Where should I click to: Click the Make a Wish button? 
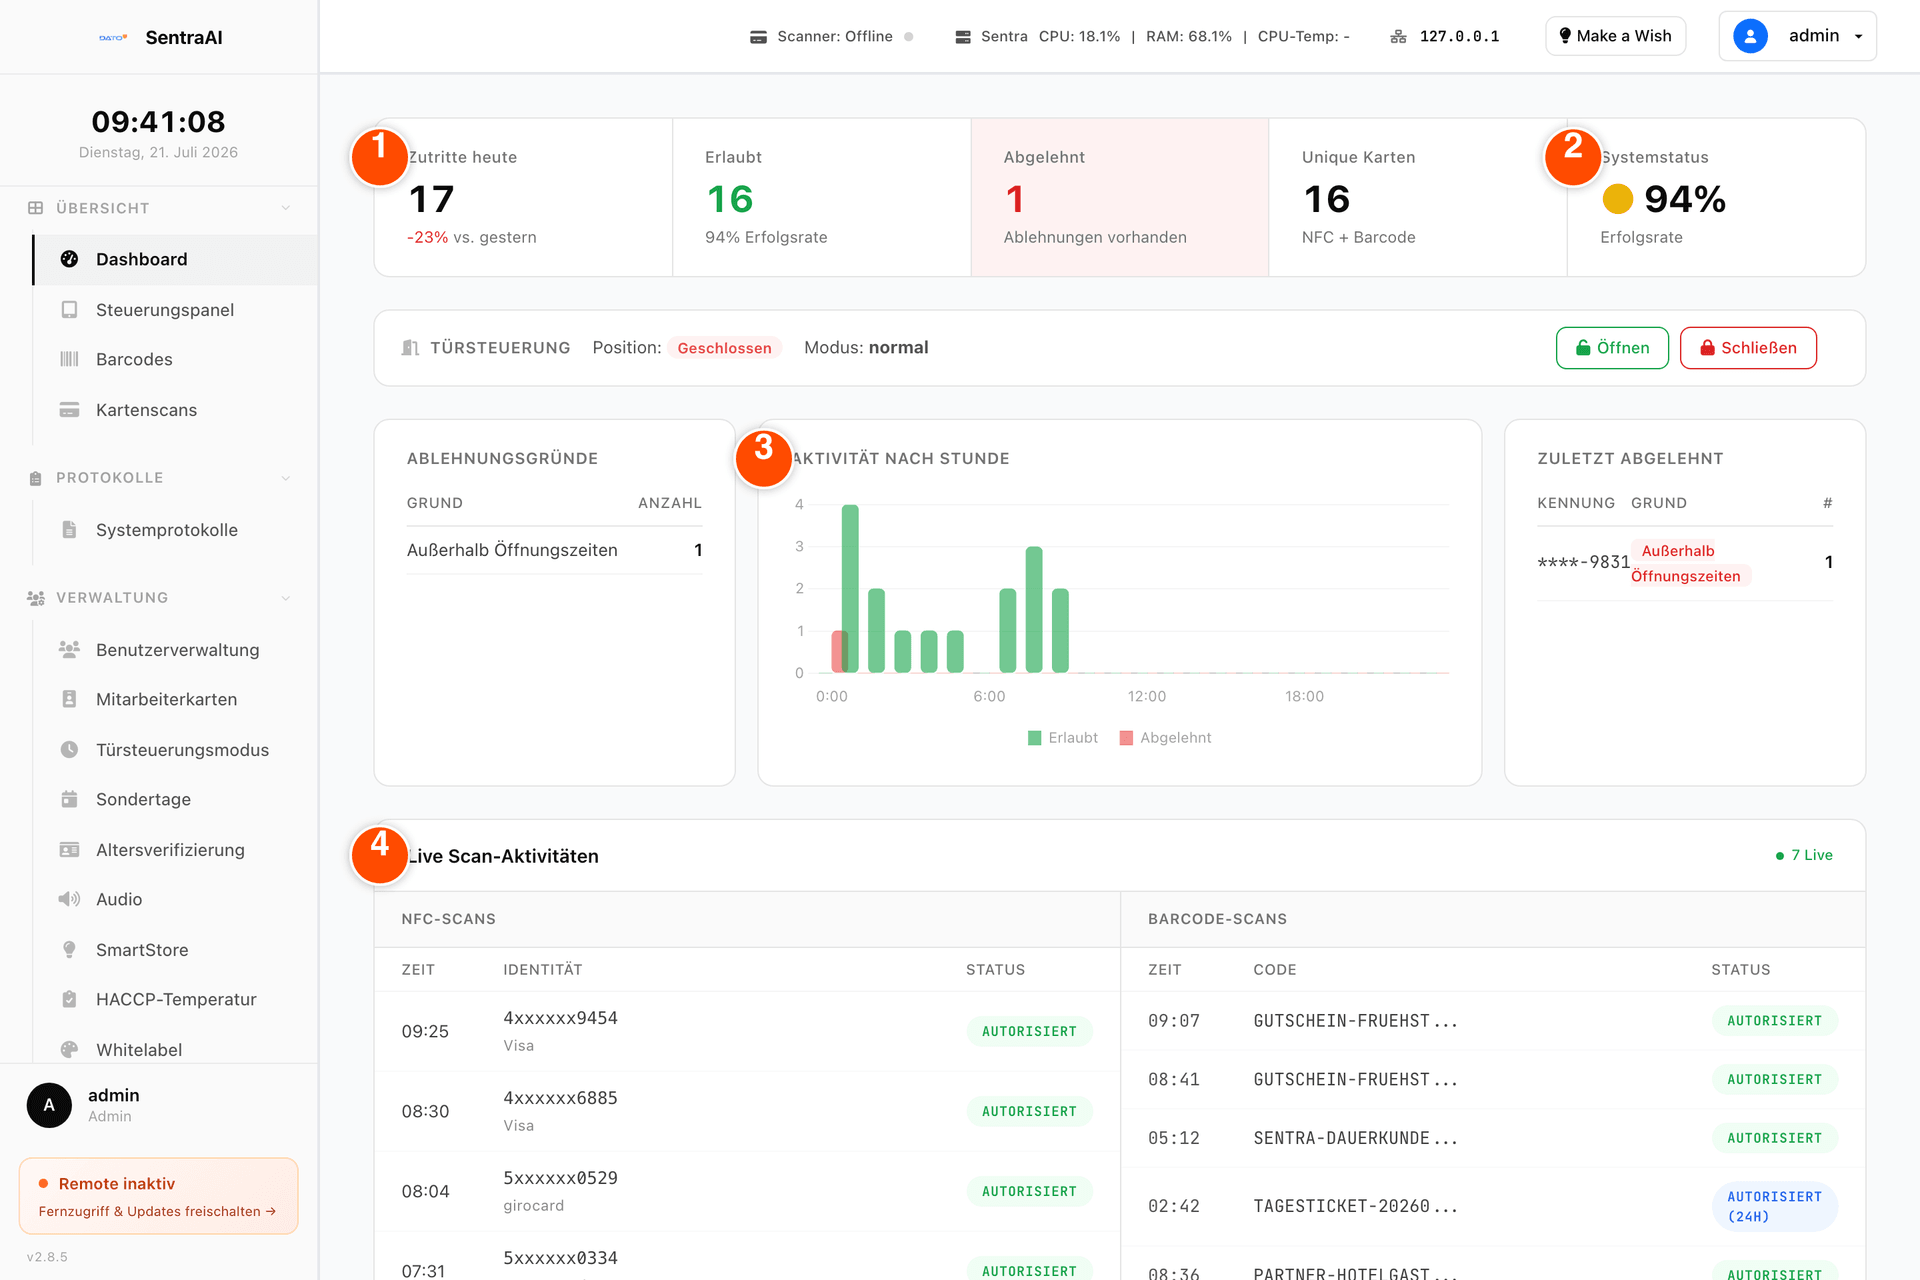[1615, 36]
